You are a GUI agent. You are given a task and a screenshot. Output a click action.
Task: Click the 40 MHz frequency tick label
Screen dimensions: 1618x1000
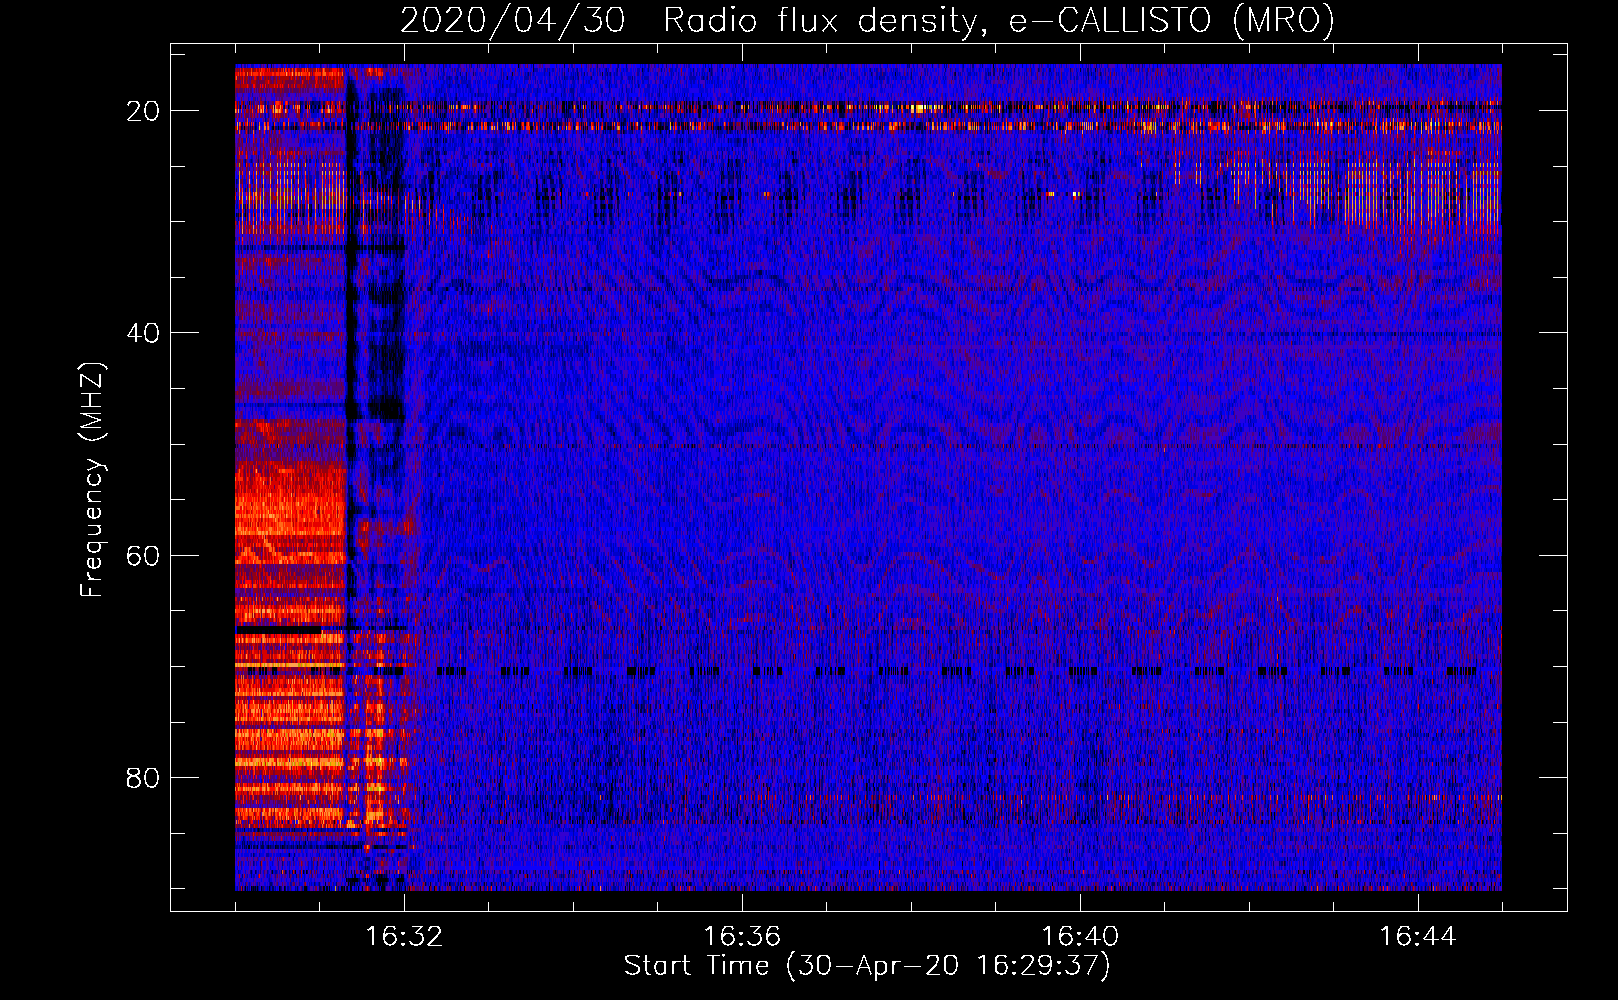point(144,333)
